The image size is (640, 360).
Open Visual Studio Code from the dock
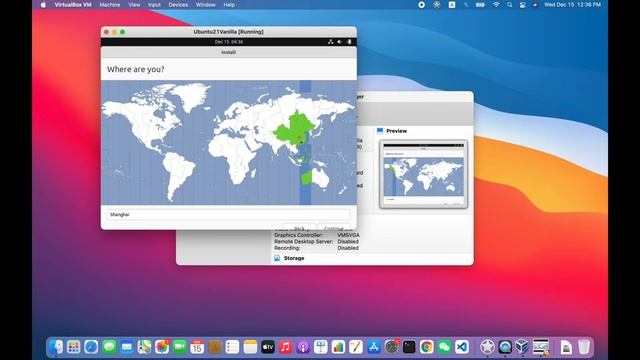(x=462, y=347)
